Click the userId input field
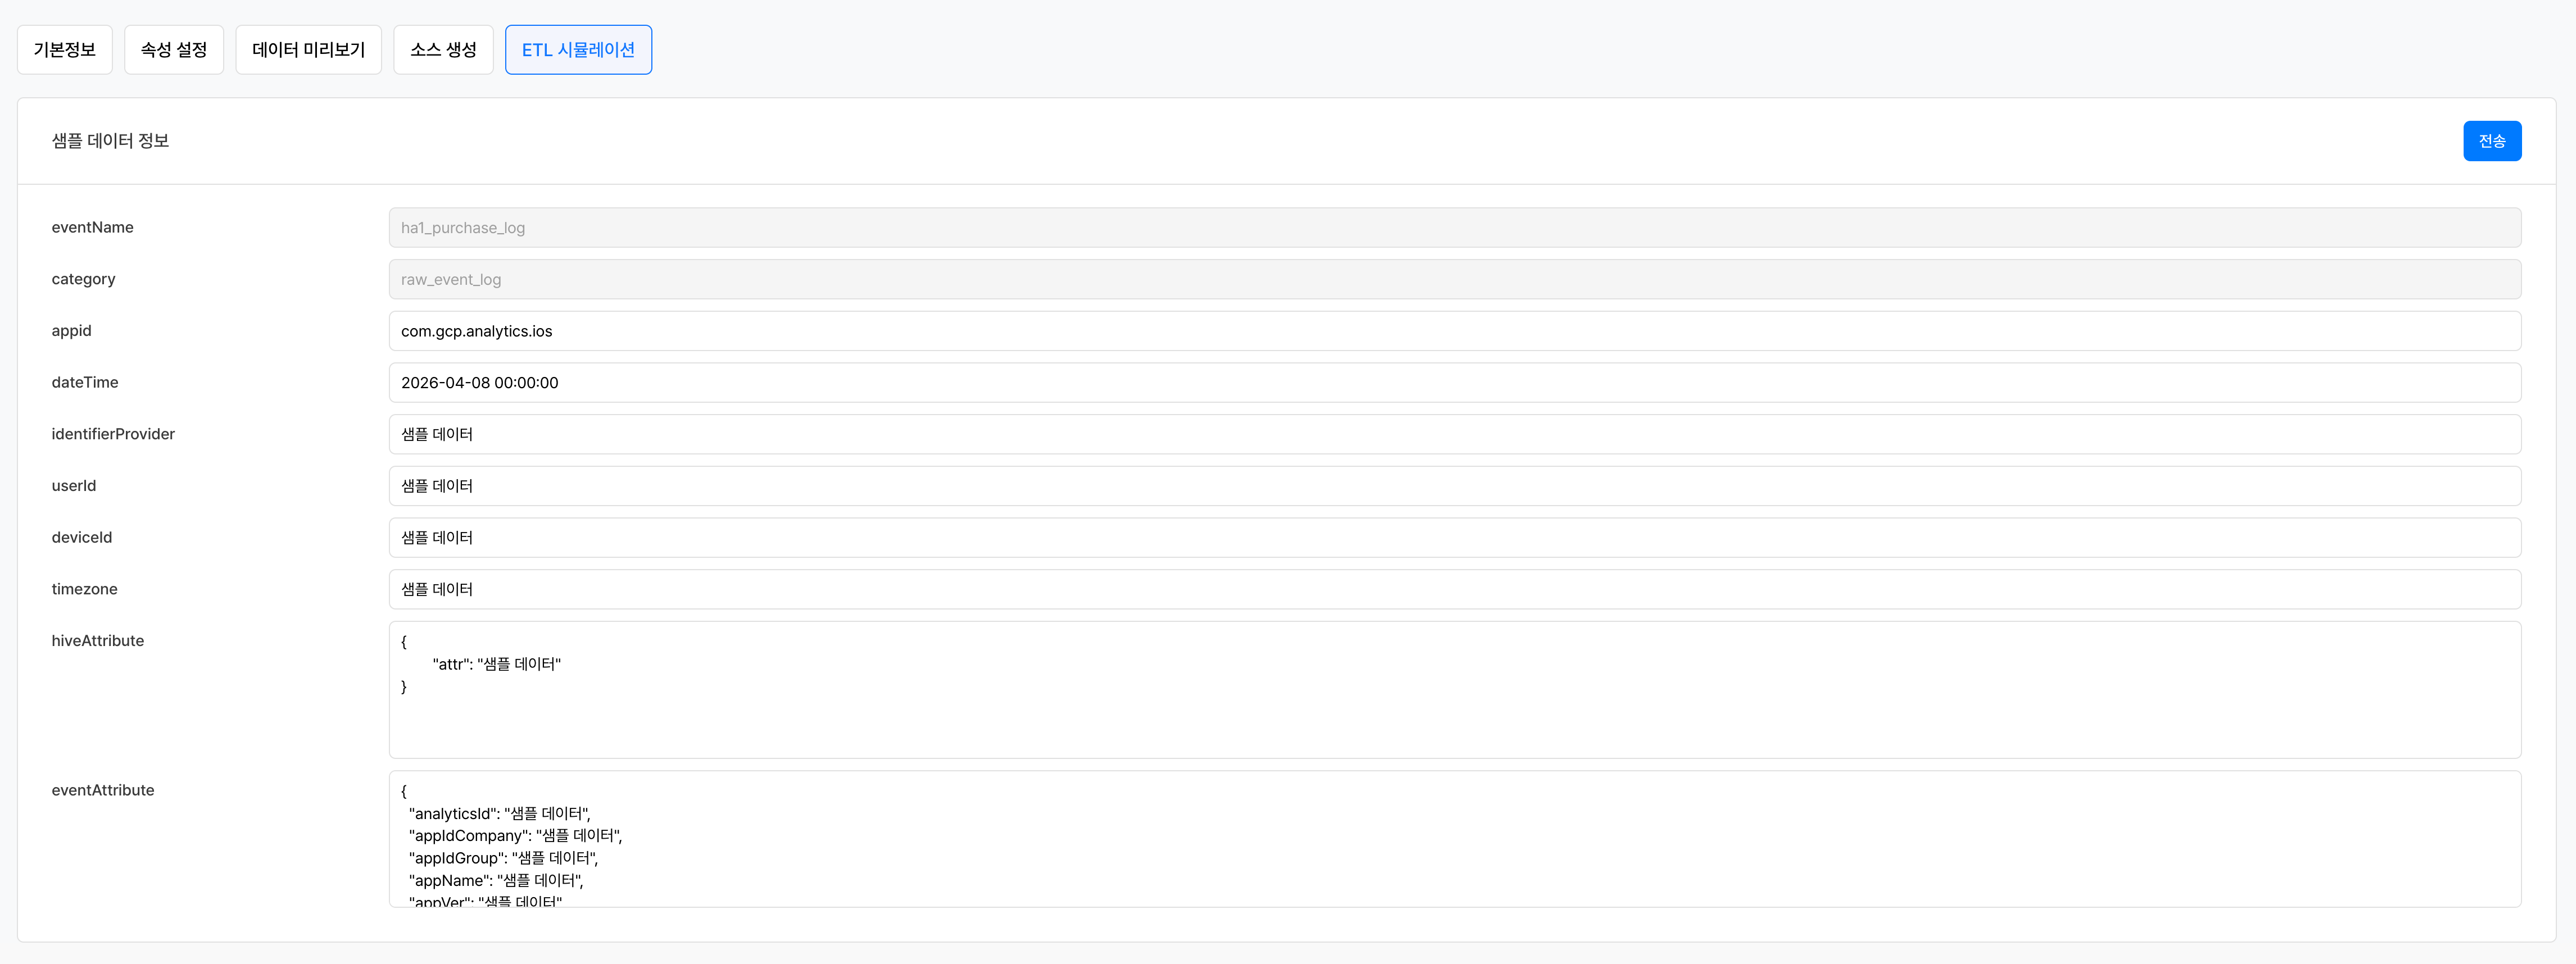2576x964 pixels. pos(1454,486)
